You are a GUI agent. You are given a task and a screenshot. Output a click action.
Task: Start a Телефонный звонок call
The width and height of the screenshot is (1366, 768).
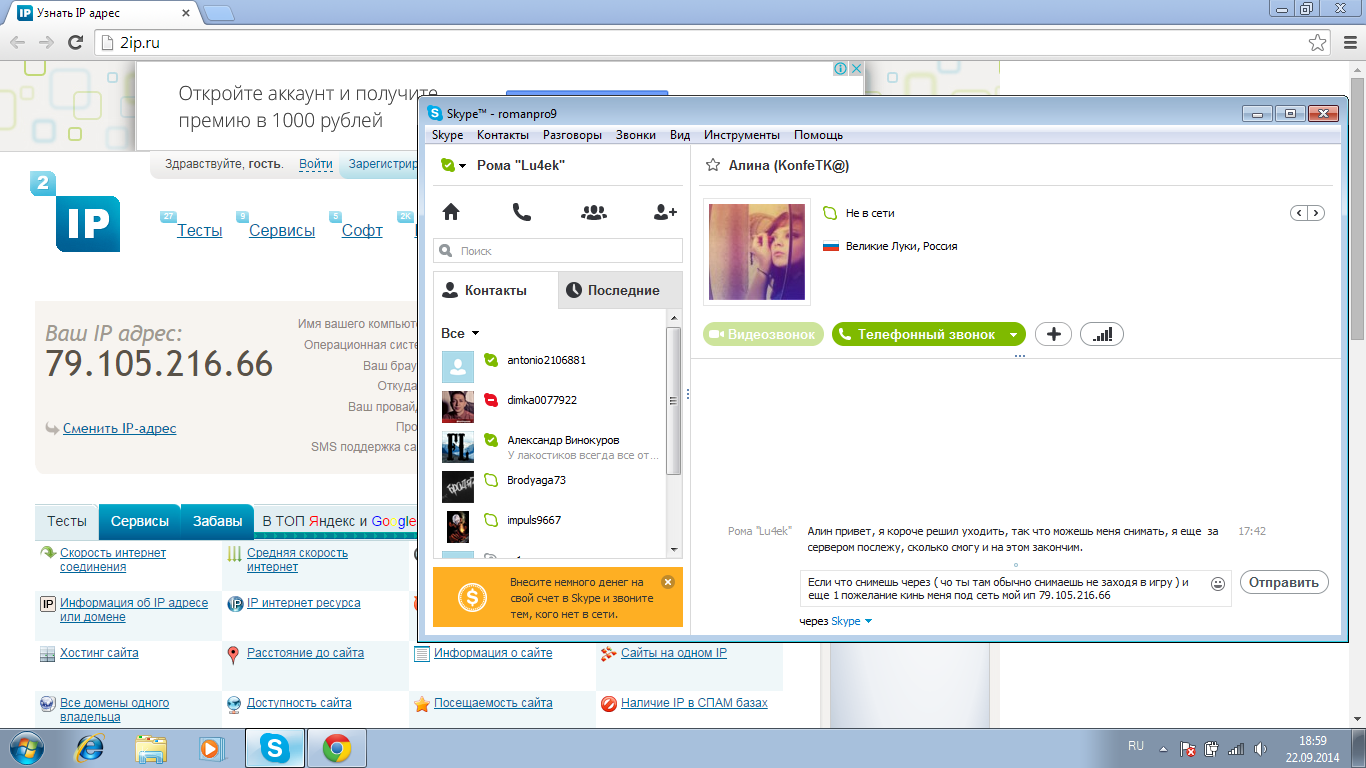coord(918,335)
